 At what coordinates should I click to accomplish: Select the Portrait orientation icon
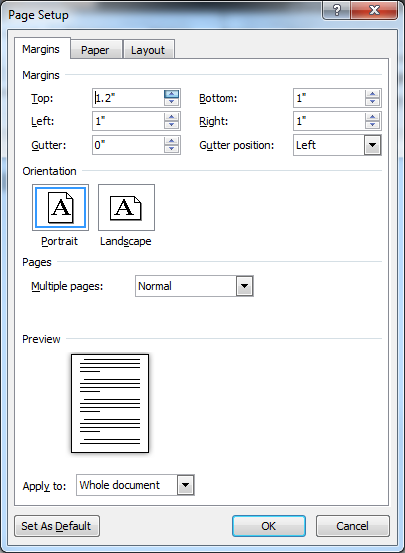60,207
